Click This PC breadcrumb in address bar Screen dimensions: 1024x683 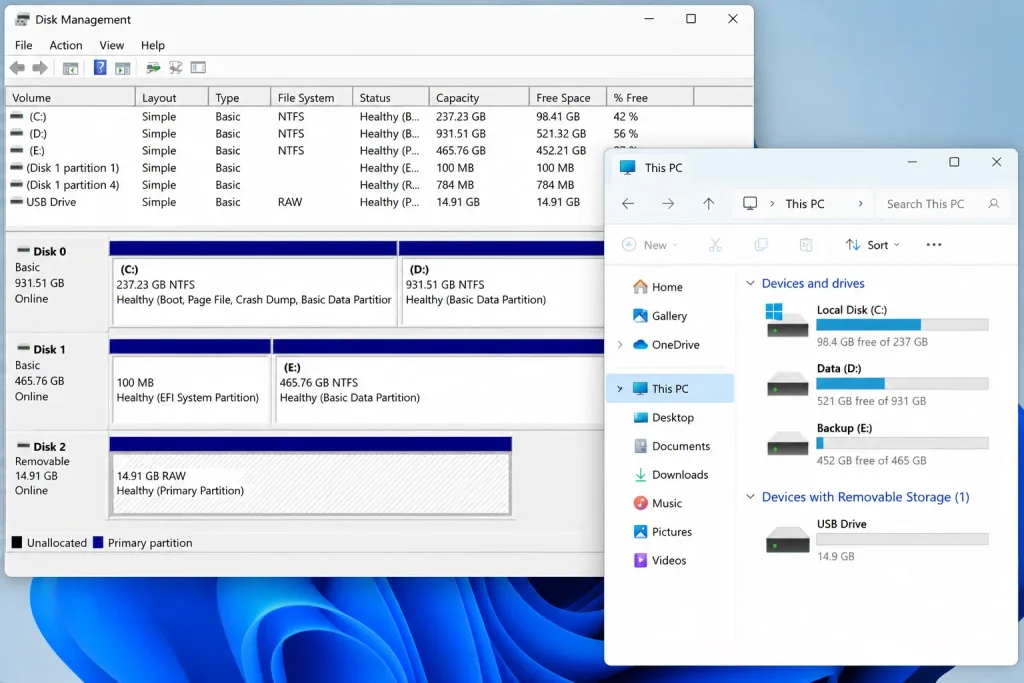(805, 204)
